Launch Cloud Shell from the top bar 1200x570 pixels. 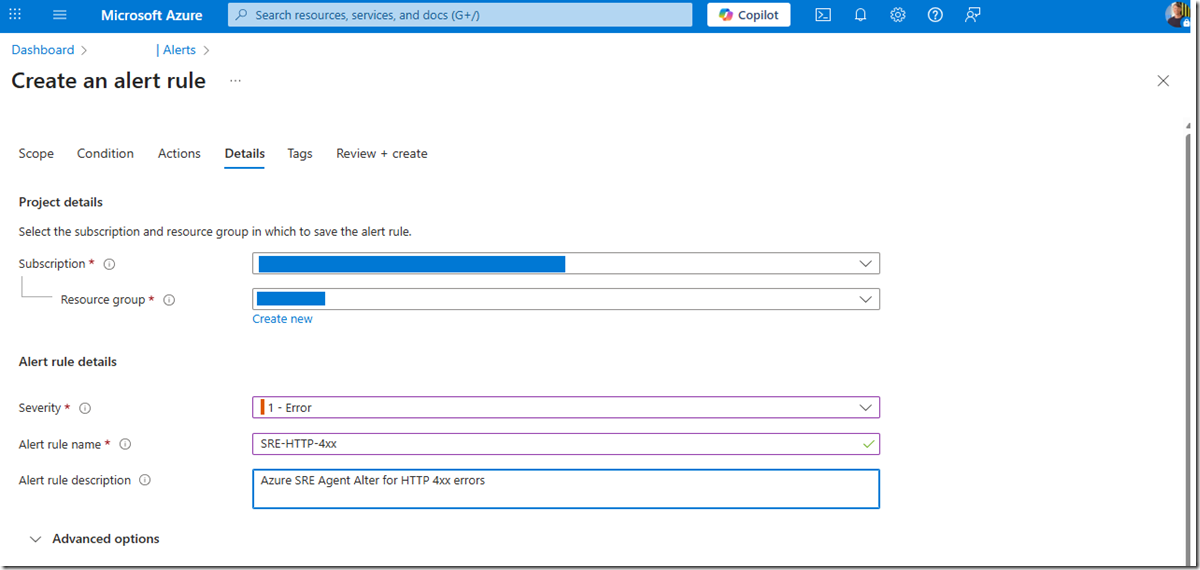tap(823, 15)
